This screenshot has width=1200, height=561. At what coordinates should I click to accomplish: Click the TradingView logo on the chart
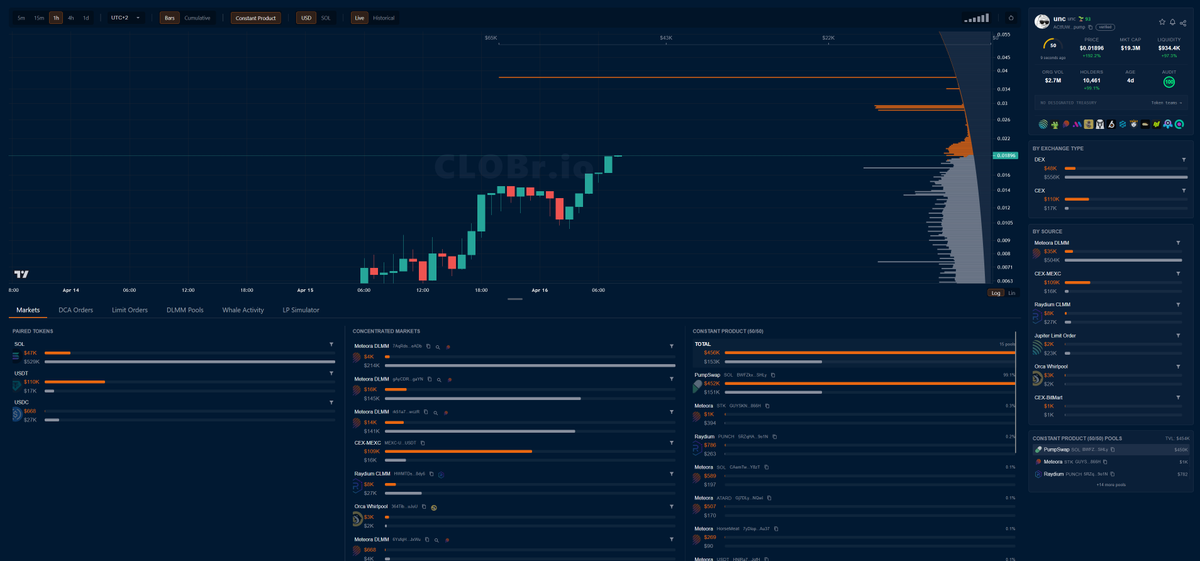click(x=21, y=273)
